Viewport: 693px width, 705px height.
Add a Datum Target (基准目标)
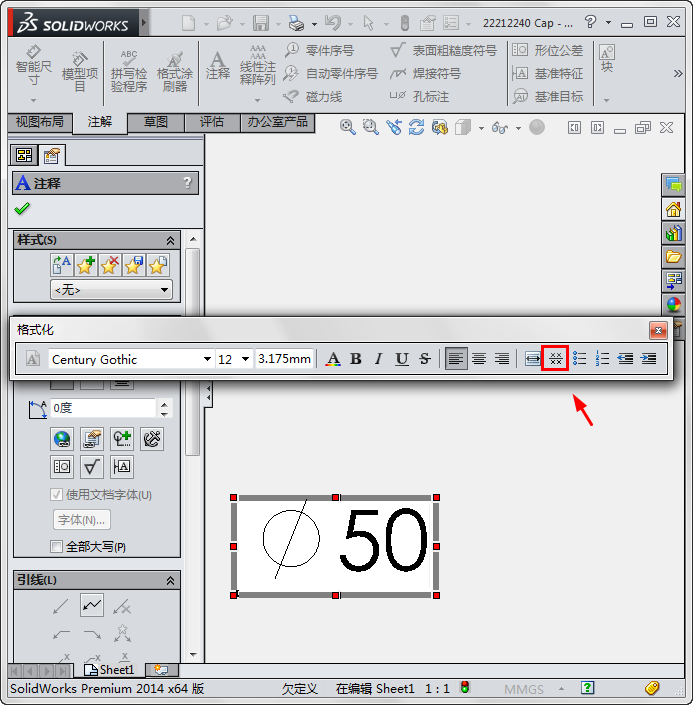click(x=548, y=96)
